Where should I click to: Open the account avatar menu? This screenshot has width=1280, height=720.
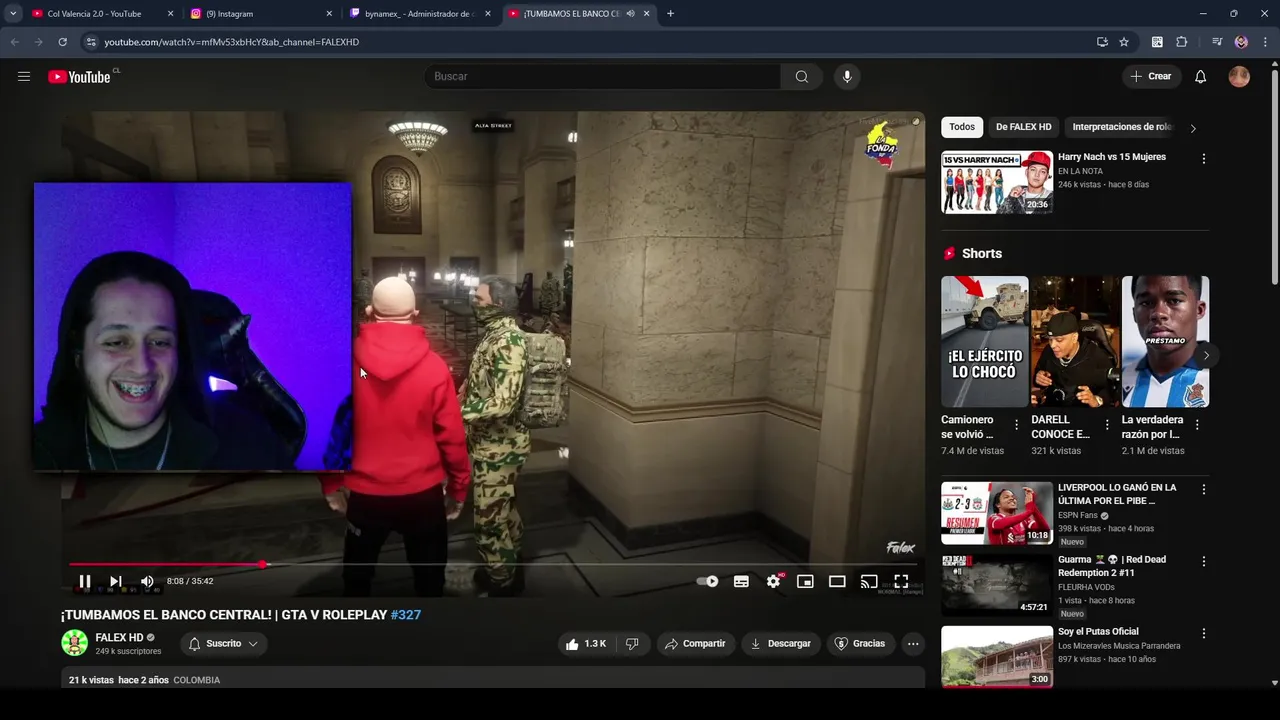(x=1239, y=76)
